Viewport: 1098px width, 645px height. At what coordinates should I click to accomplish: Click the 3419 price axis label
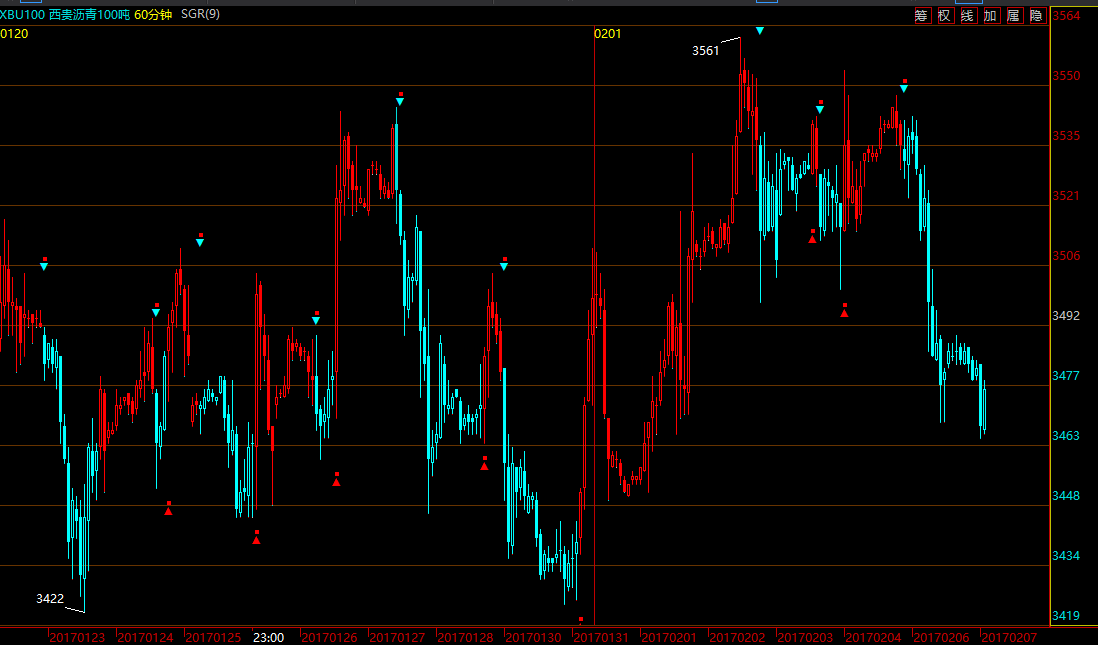coord(1066,616)
